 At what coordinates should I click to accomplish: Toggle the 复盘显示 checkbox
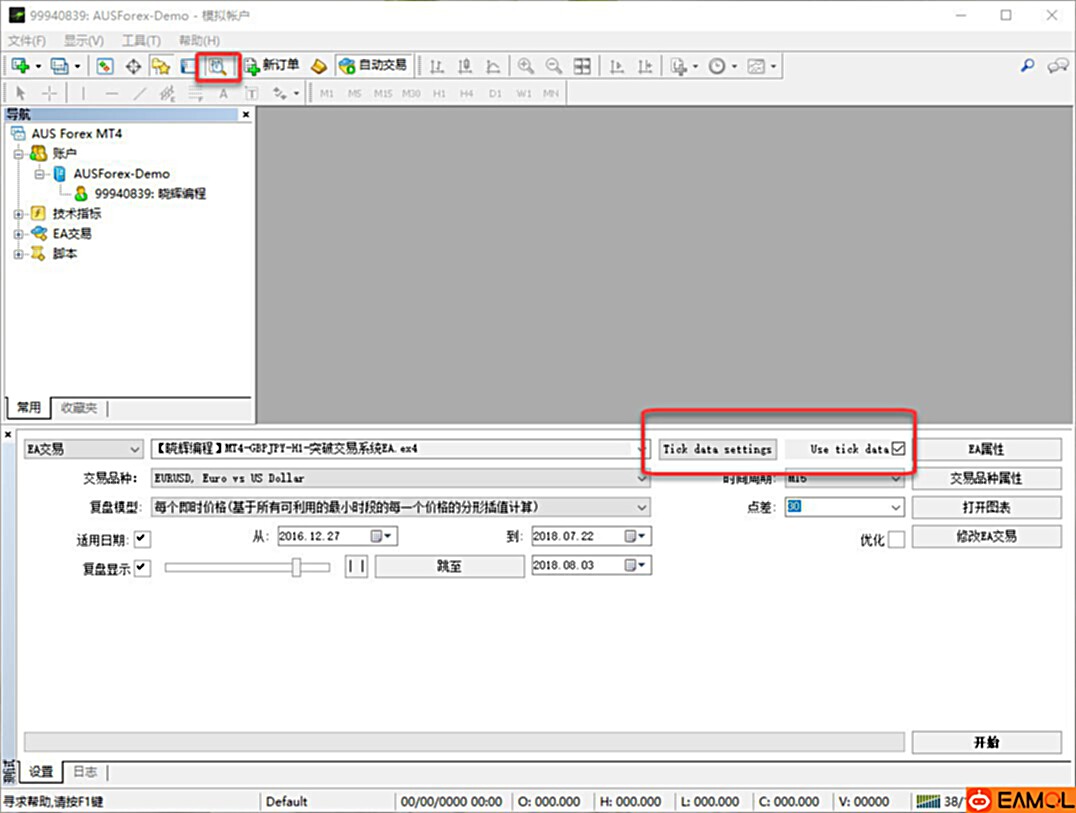pos(142,568)
